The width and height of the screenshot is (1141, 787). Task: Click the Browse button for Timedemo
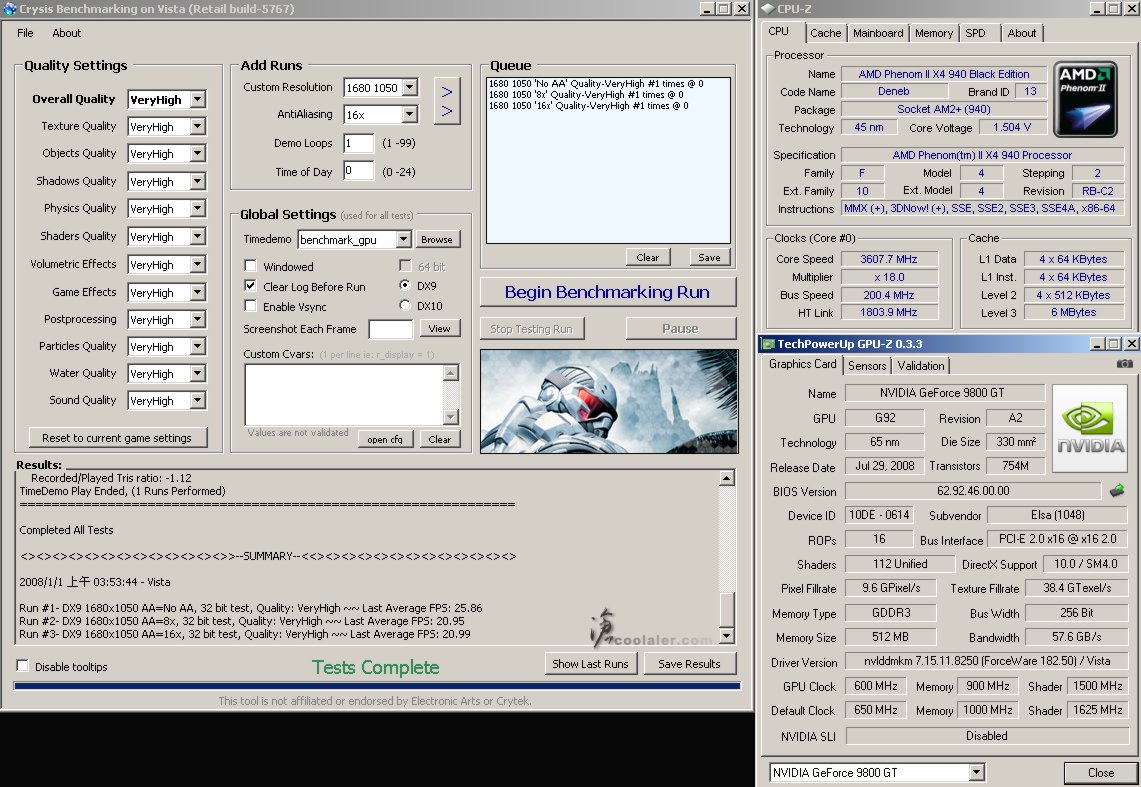(437, 239)
